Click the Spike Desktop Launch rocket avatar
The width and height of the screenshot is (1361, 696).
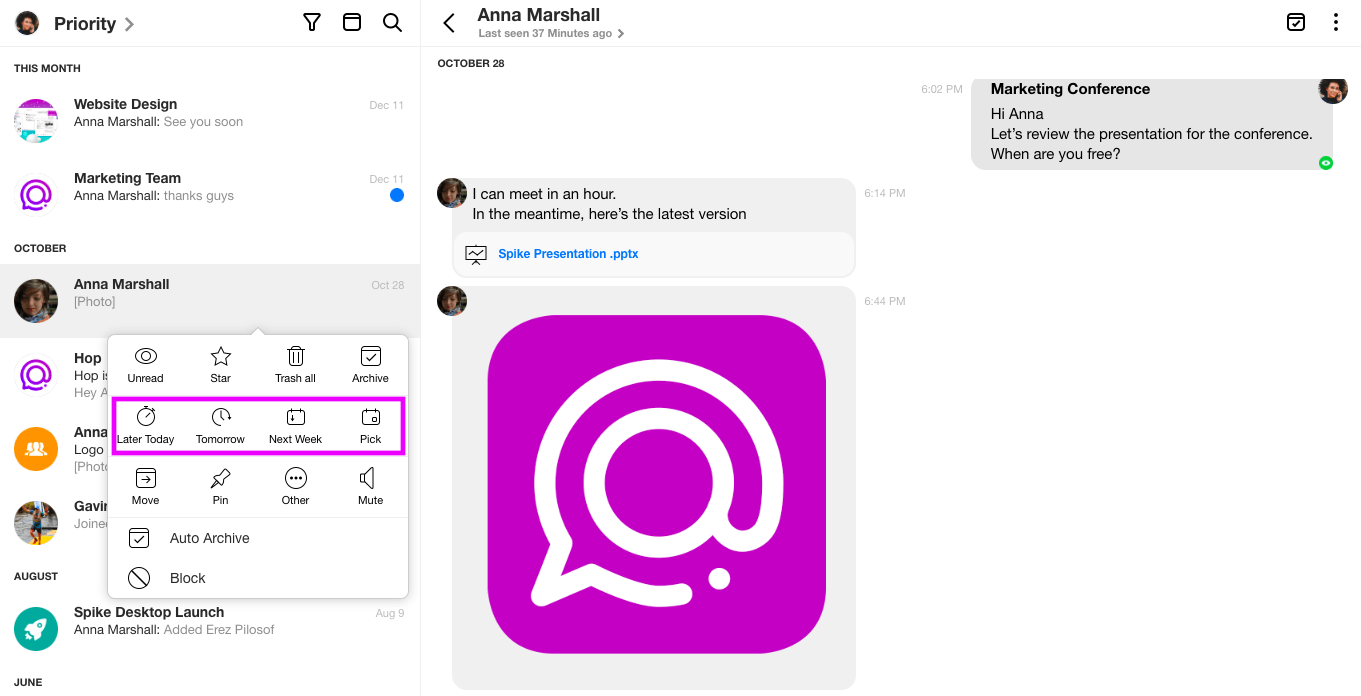point(36,629)
